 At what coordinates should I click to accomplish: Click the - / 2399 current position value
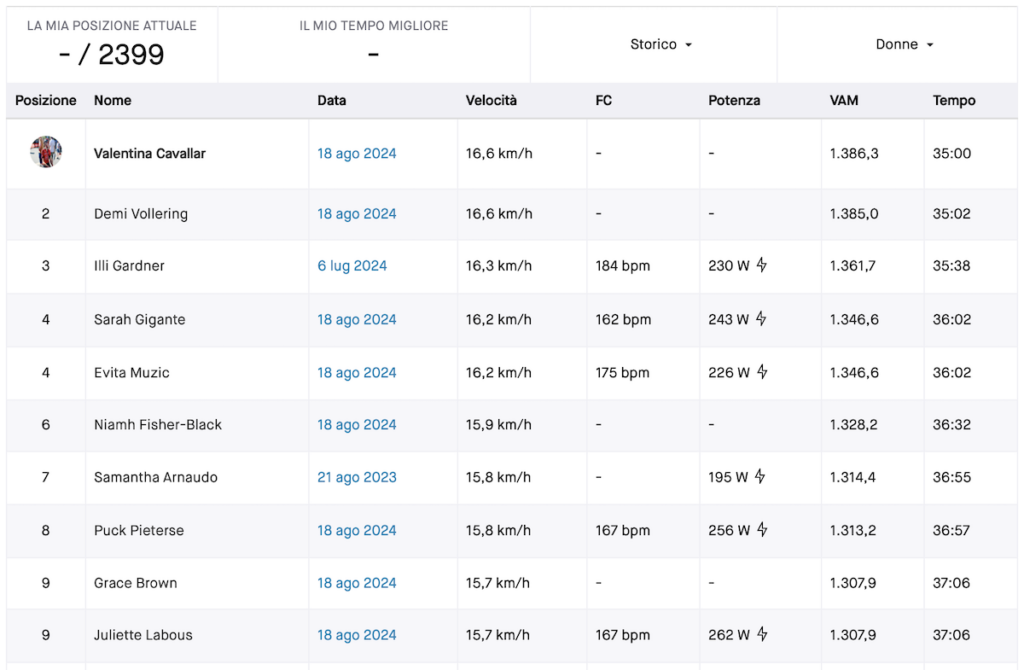point(112,55)
